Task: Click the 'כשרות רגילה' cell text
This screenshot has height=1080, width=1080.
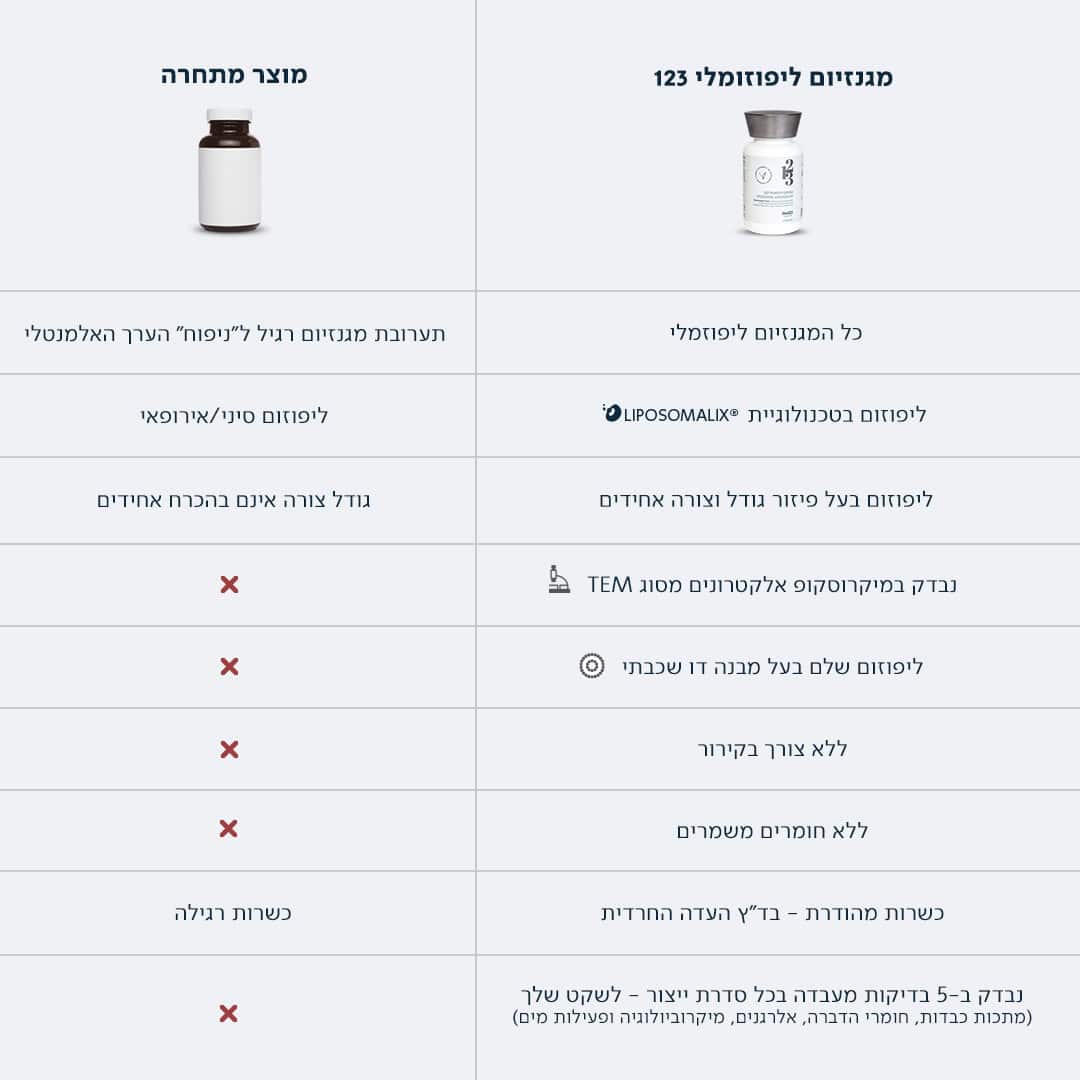Action: [233, 912]
